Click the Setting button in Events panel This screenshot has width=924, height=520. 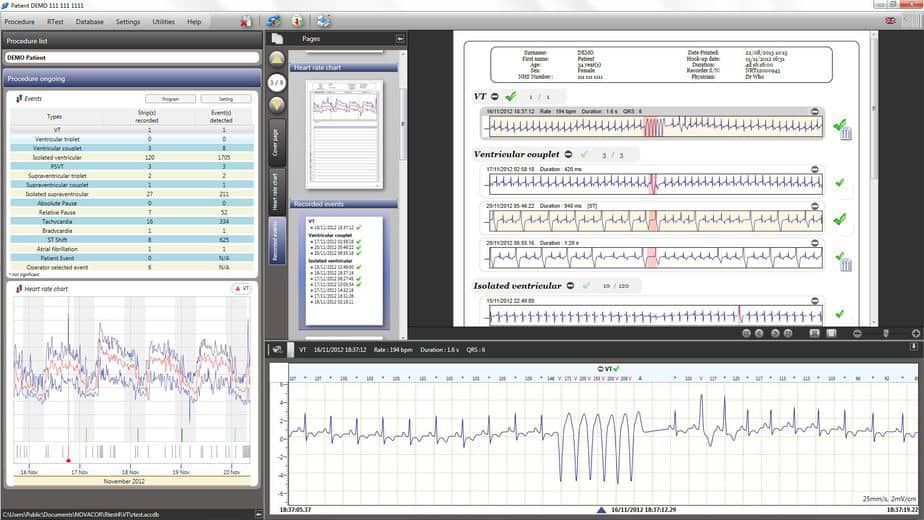pos(226,99)
